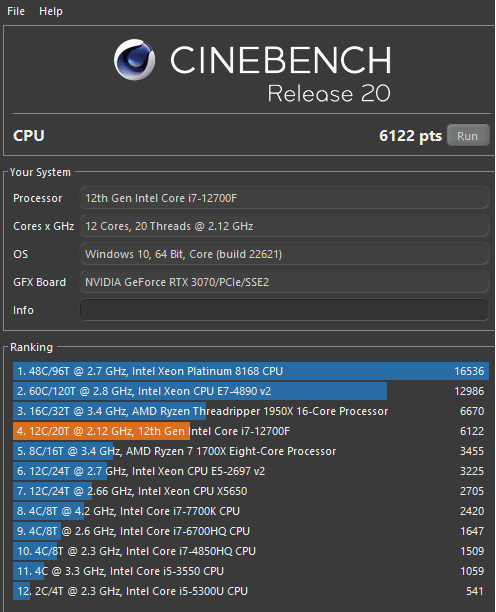Select the Core i7-6700HQ ranking row
The height and width of the screenshot is (612, 496).
pyautogui.click(x=251, y=531)
